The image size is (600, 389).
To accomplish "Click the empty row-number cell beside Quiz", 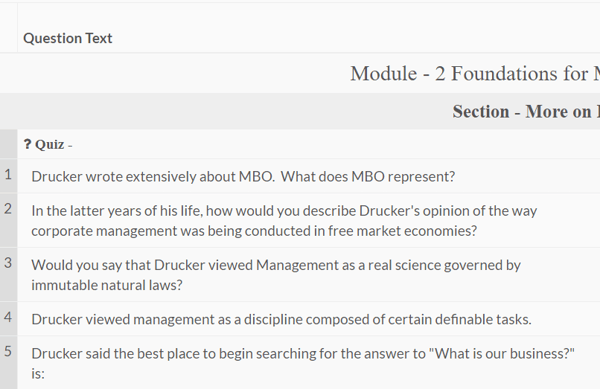I will tap(8, 144).
